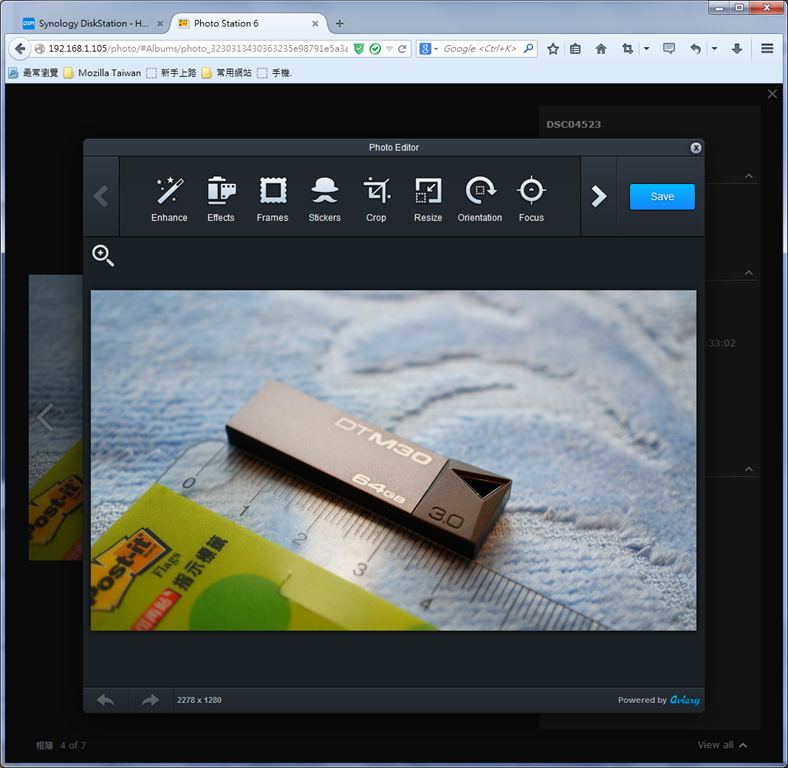The width and height of the screenshot is (788, 768).
Task: Open Mozilla Taiwan bookmark folder
Action: click(103, 73)
